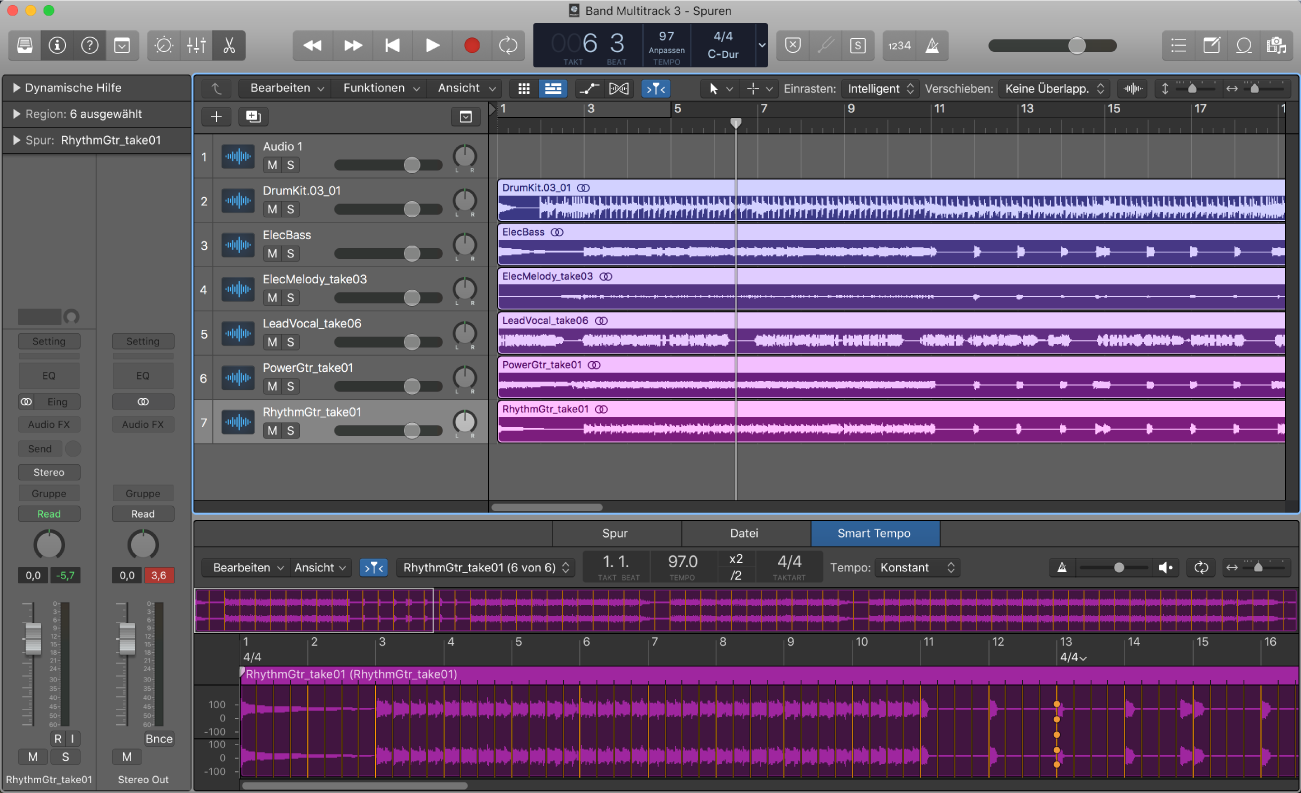Open the Verschieben Keine Überlapp. dropdown
This screenshot has height=793, width=1301.
(x=1053, y=88)
